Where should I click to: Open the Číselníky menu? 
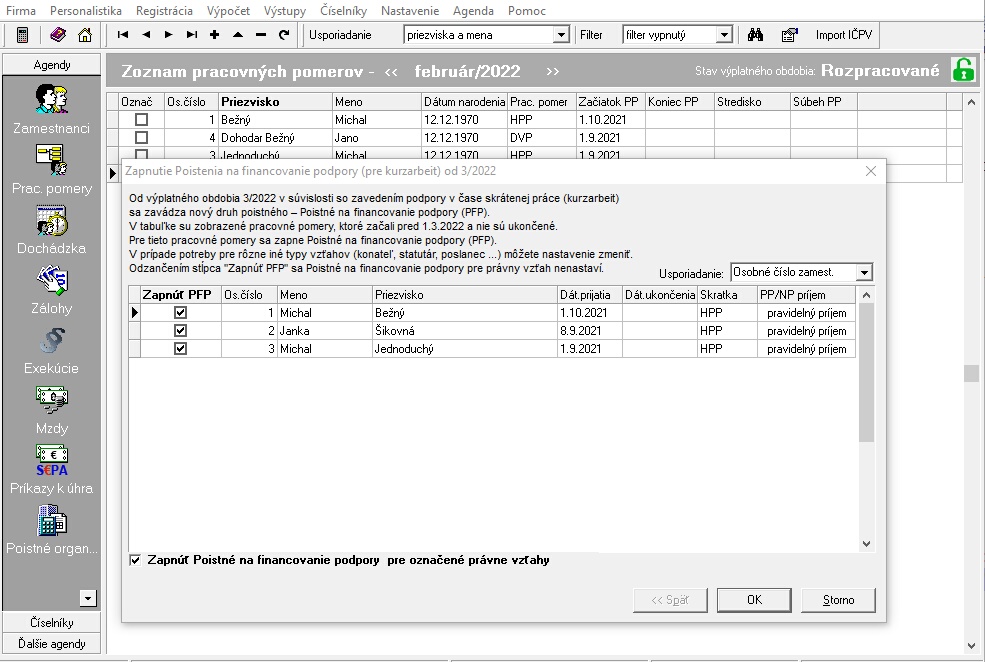pyautogui.click(x=343, y=11)
